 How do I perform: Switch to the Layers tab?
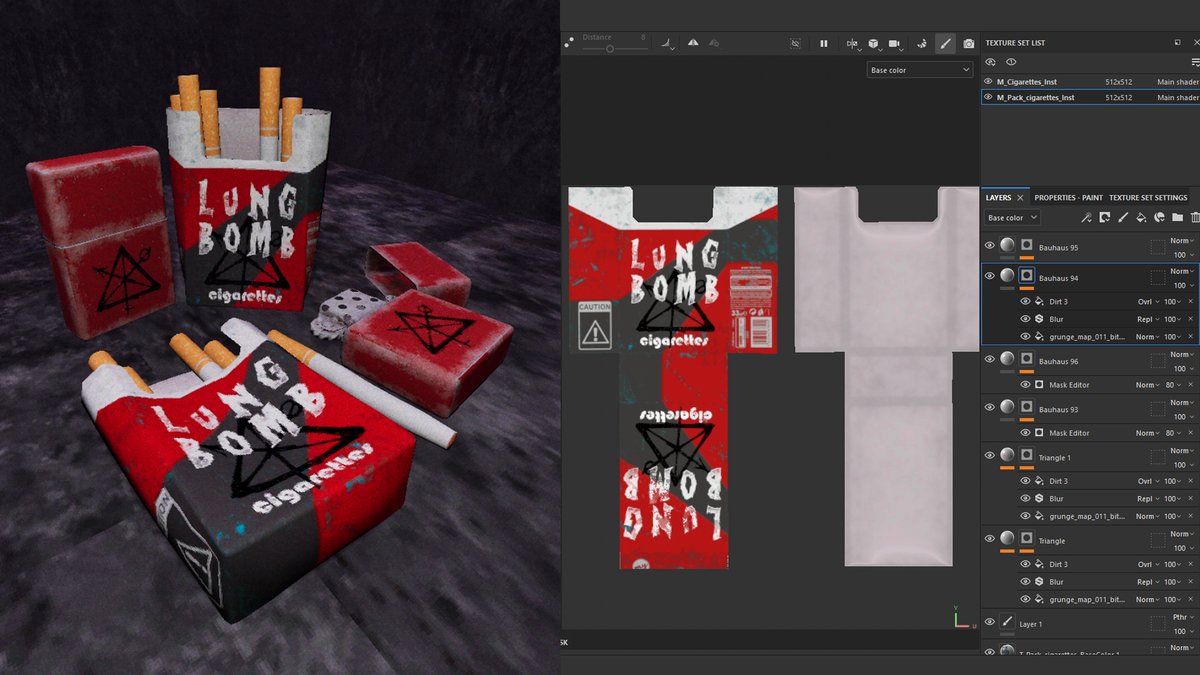pos(998,198)
